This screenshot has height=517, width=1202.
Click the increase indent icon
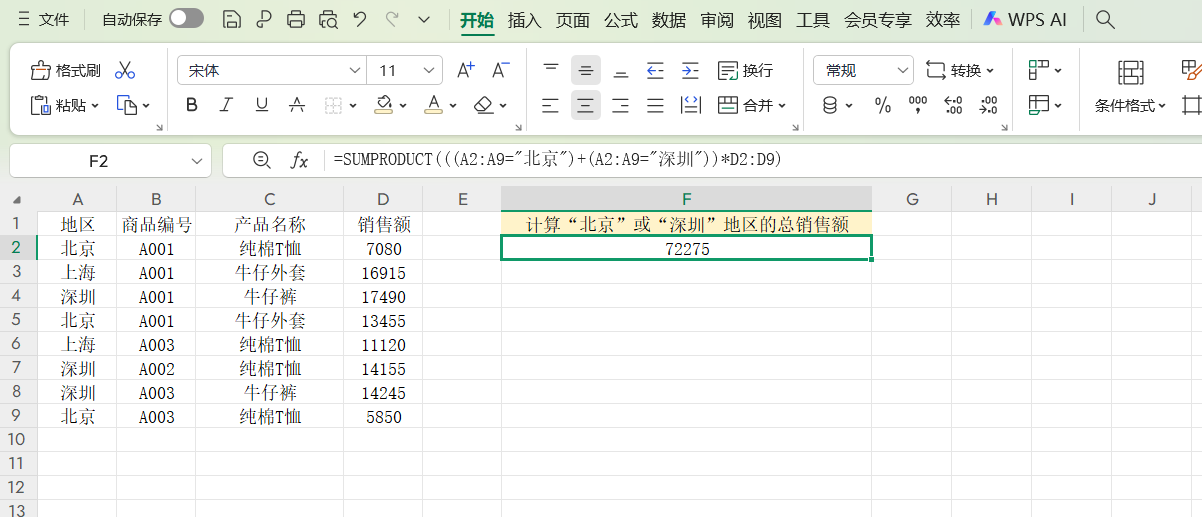pos(690,70)
